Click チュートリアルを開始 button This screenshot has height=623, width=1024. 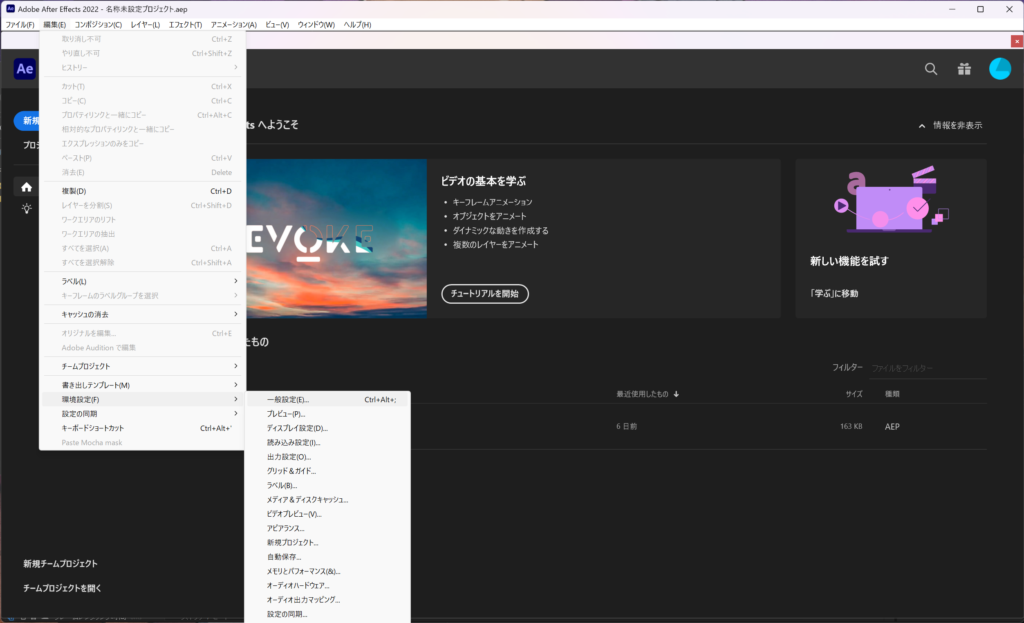coord(485,294)
